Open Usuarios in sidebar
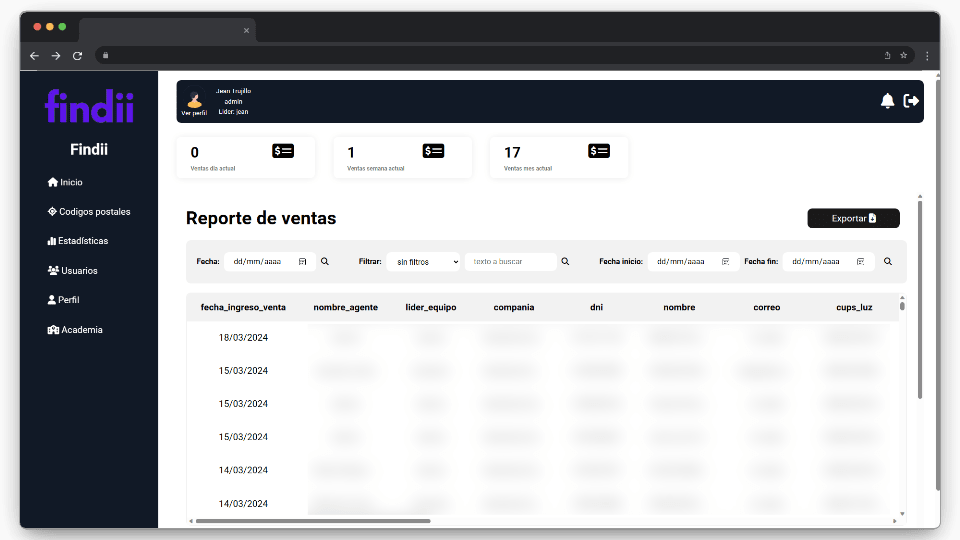 coord(72,270)
